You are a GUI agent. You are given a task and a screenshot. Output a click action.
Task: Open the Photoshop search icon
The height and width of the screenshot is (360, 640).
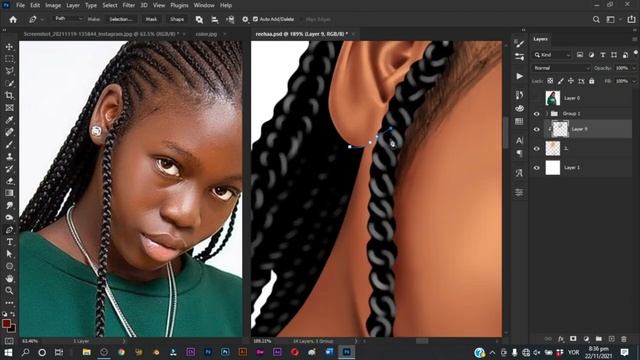pyautogui.click(x=596, y=19)
